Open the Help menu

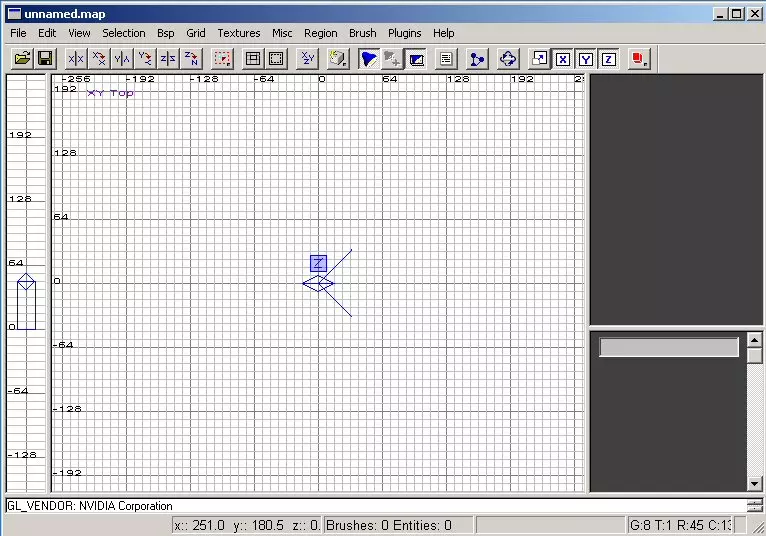click(x=444, y=33)
